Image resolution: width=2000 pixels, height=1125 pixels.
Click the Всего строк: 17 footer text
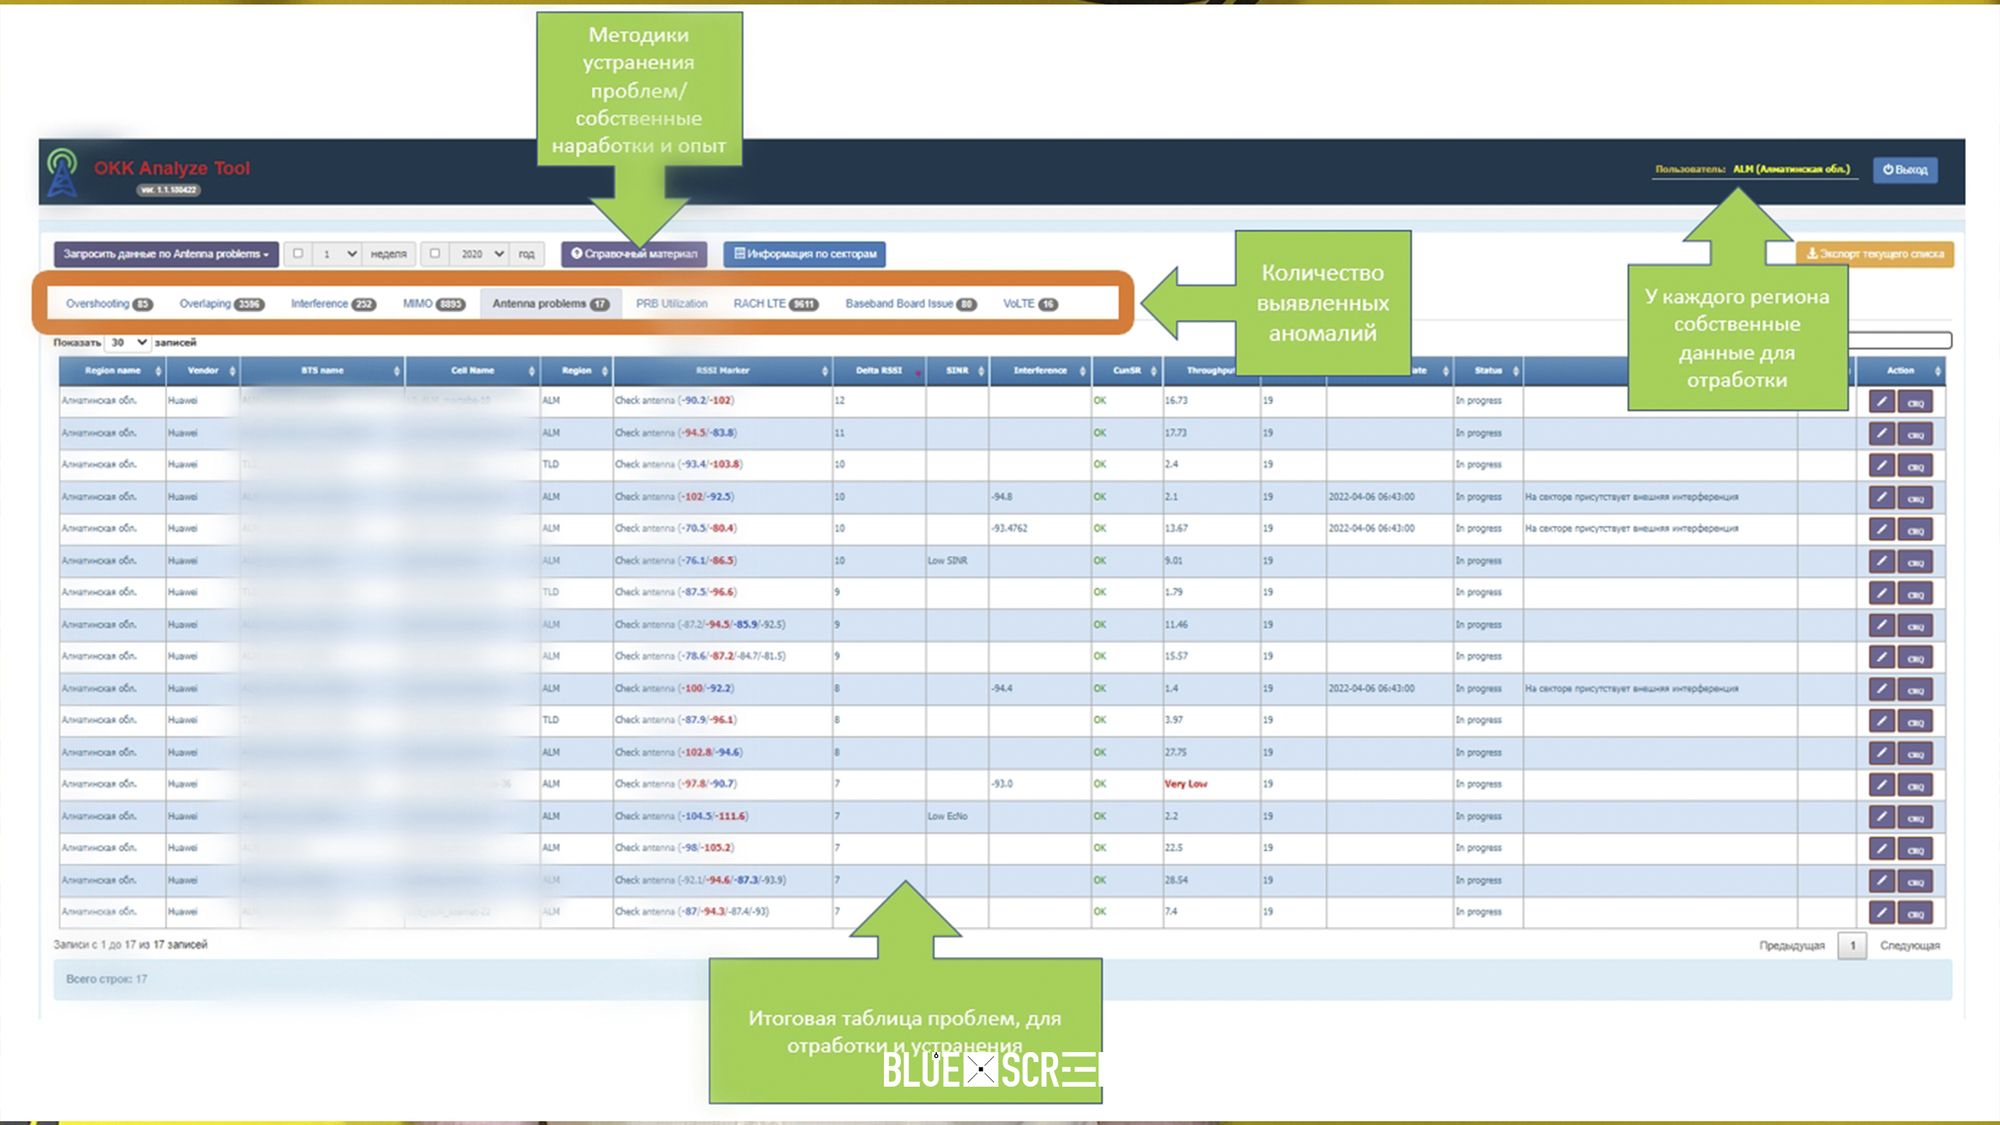click(x=106, y=980)
